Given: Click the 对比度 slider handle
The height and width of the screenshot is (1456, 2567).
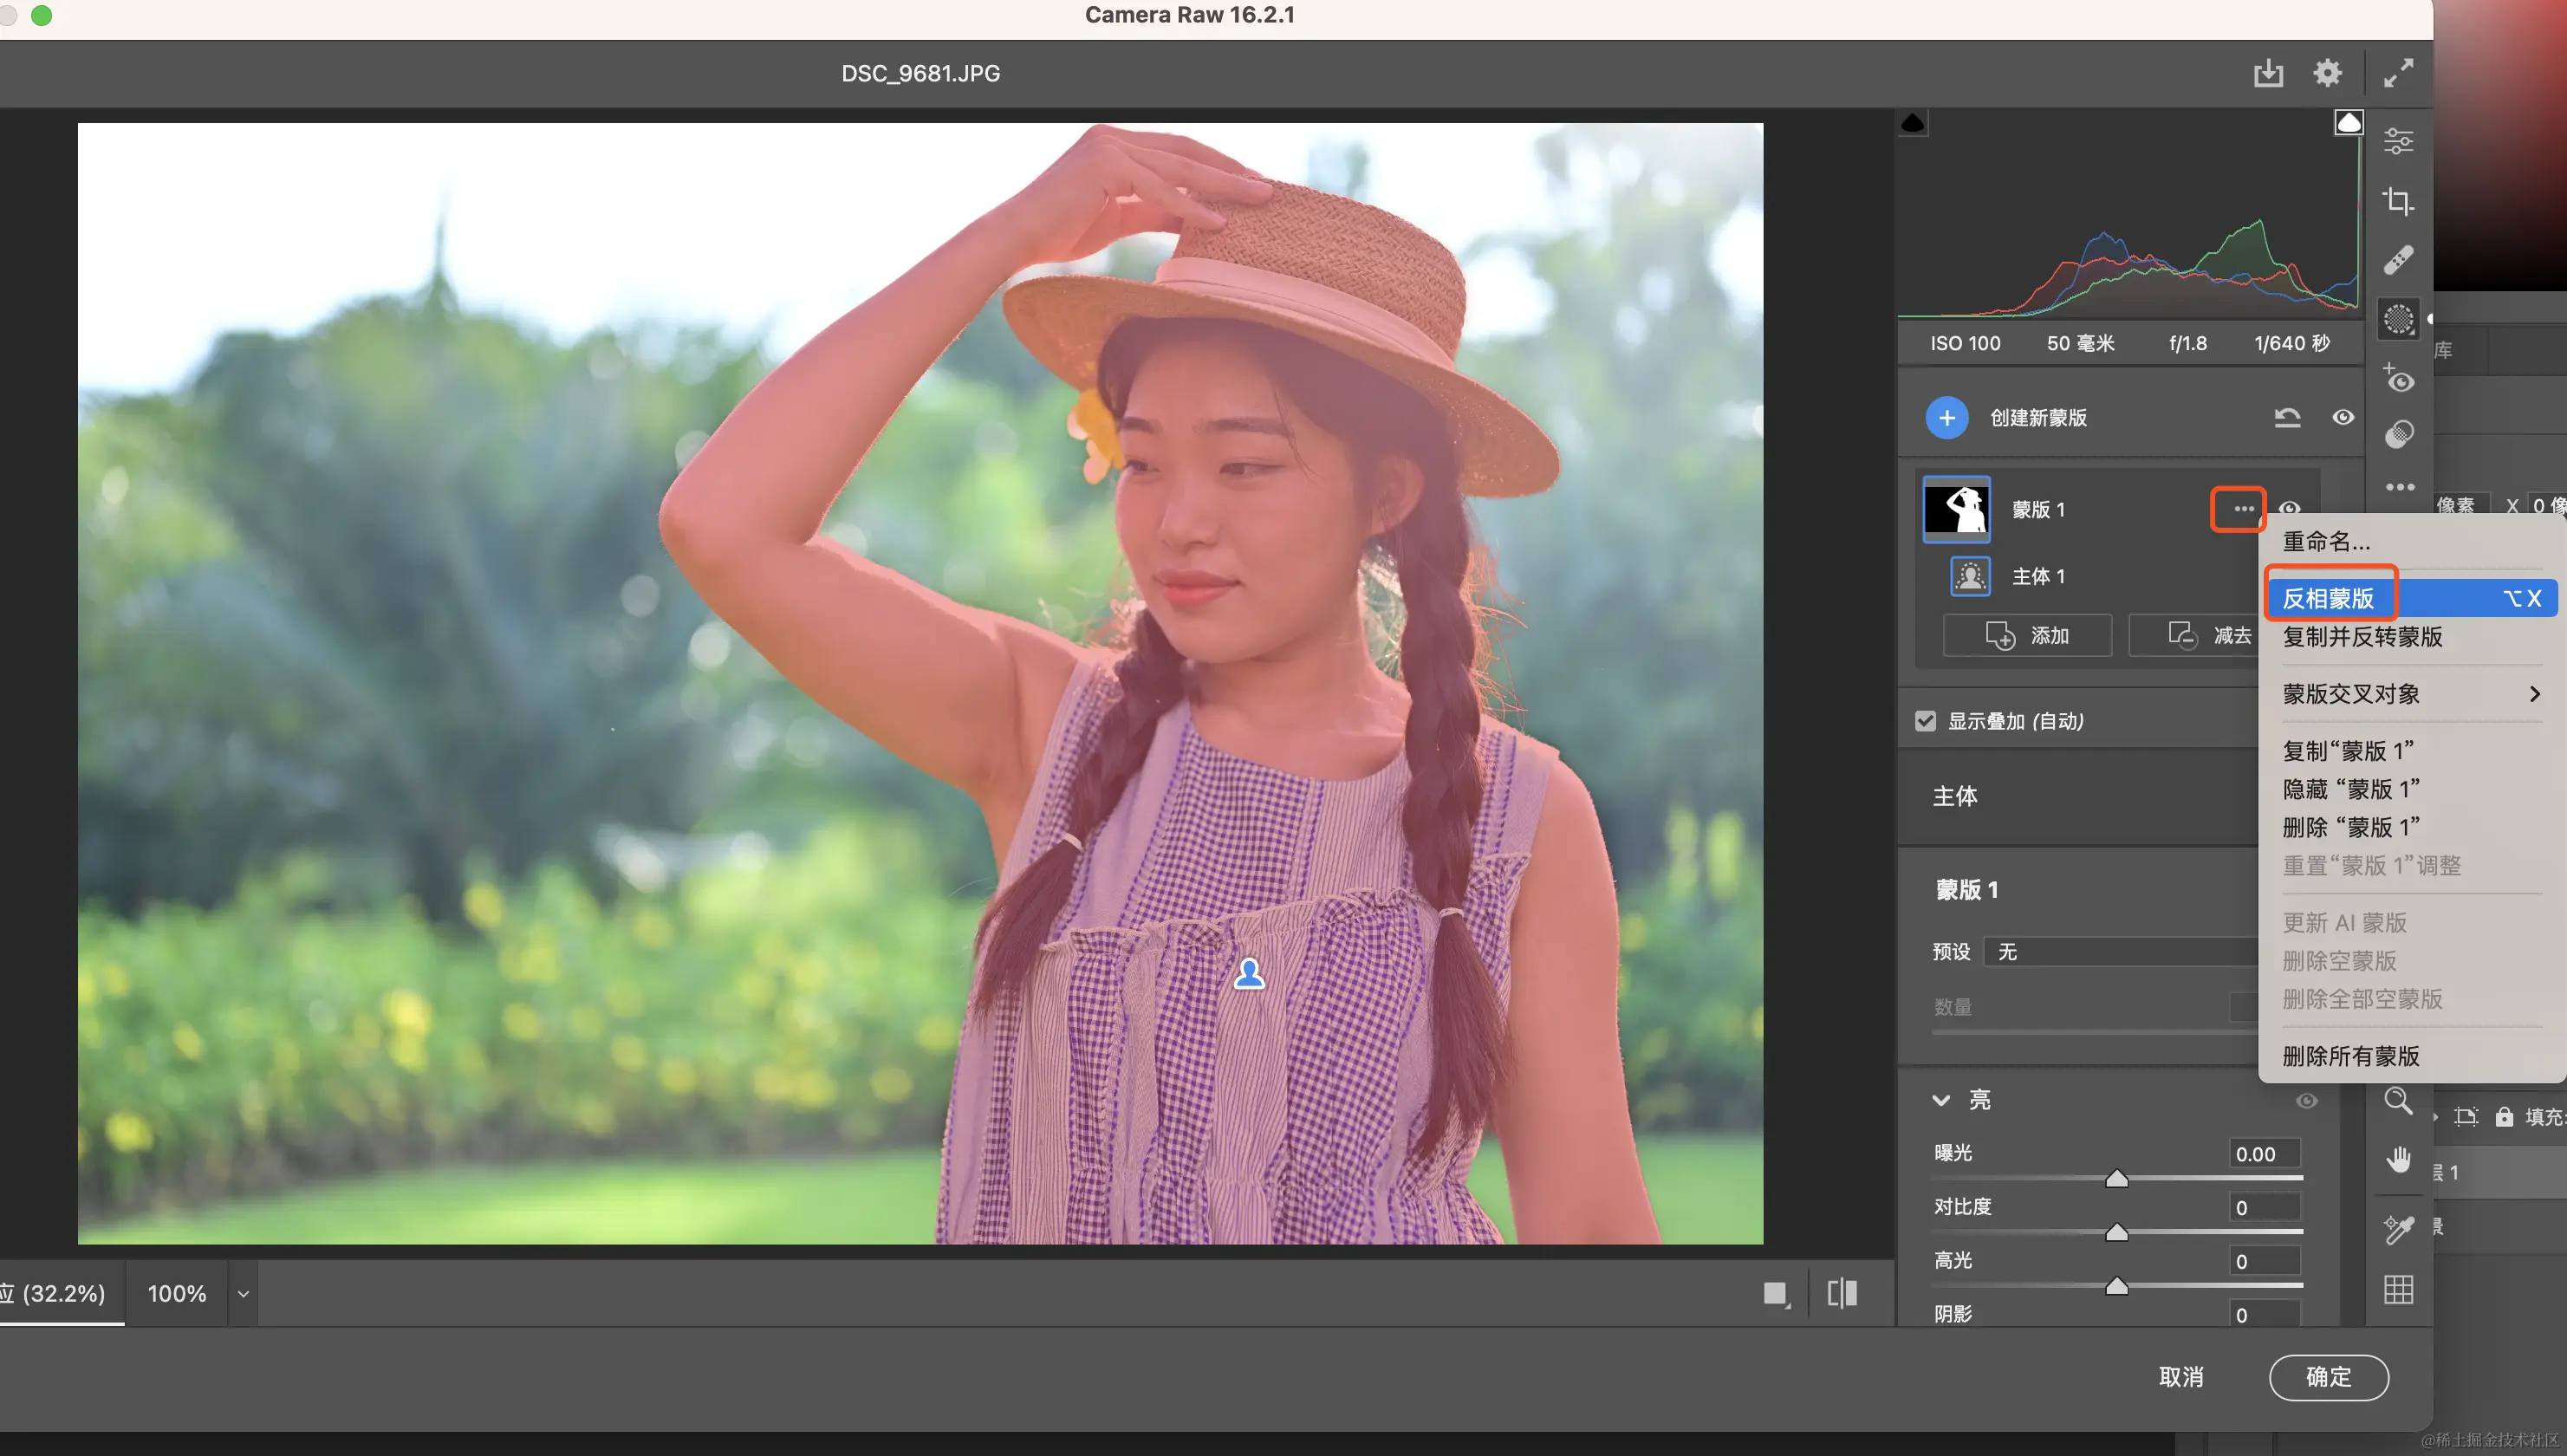Looking at the screenshot, I should (x=2116, y=1232).
